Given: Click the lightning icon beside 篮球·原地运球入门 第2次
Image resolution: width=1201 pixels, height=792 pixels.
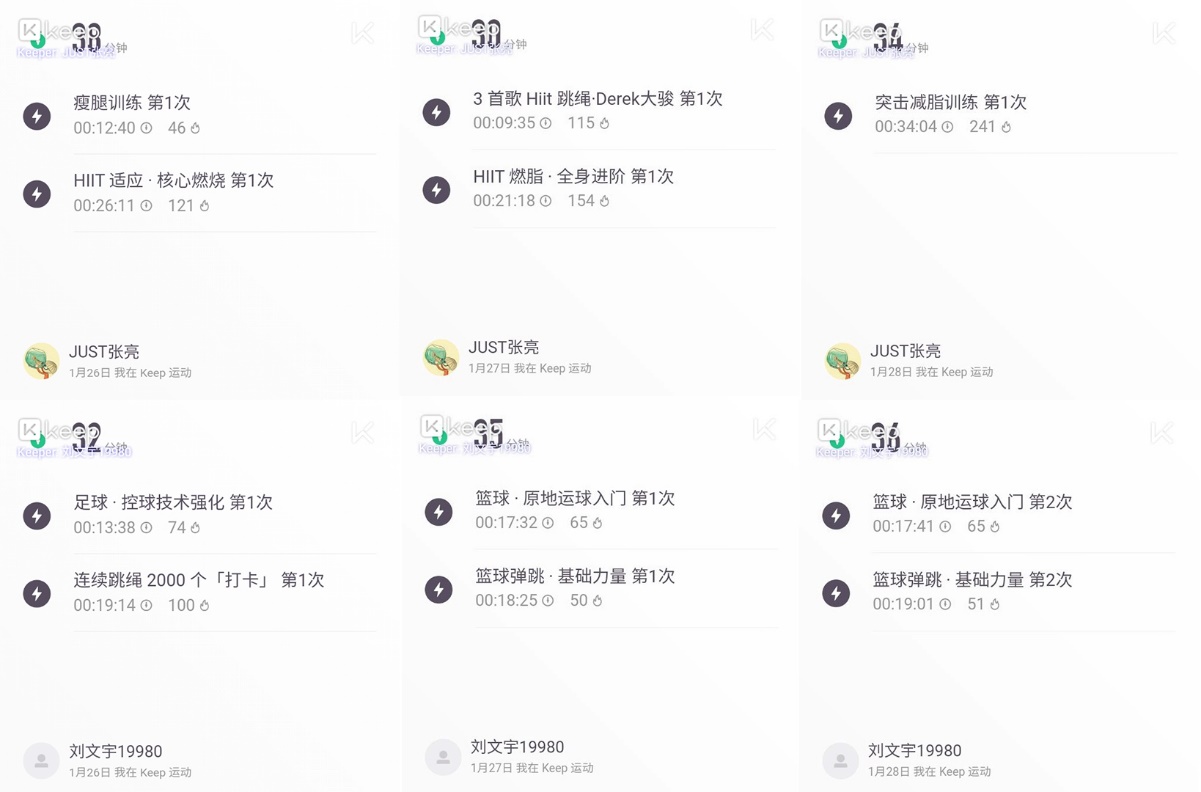Looking at the screenshot, I should 838,515.
